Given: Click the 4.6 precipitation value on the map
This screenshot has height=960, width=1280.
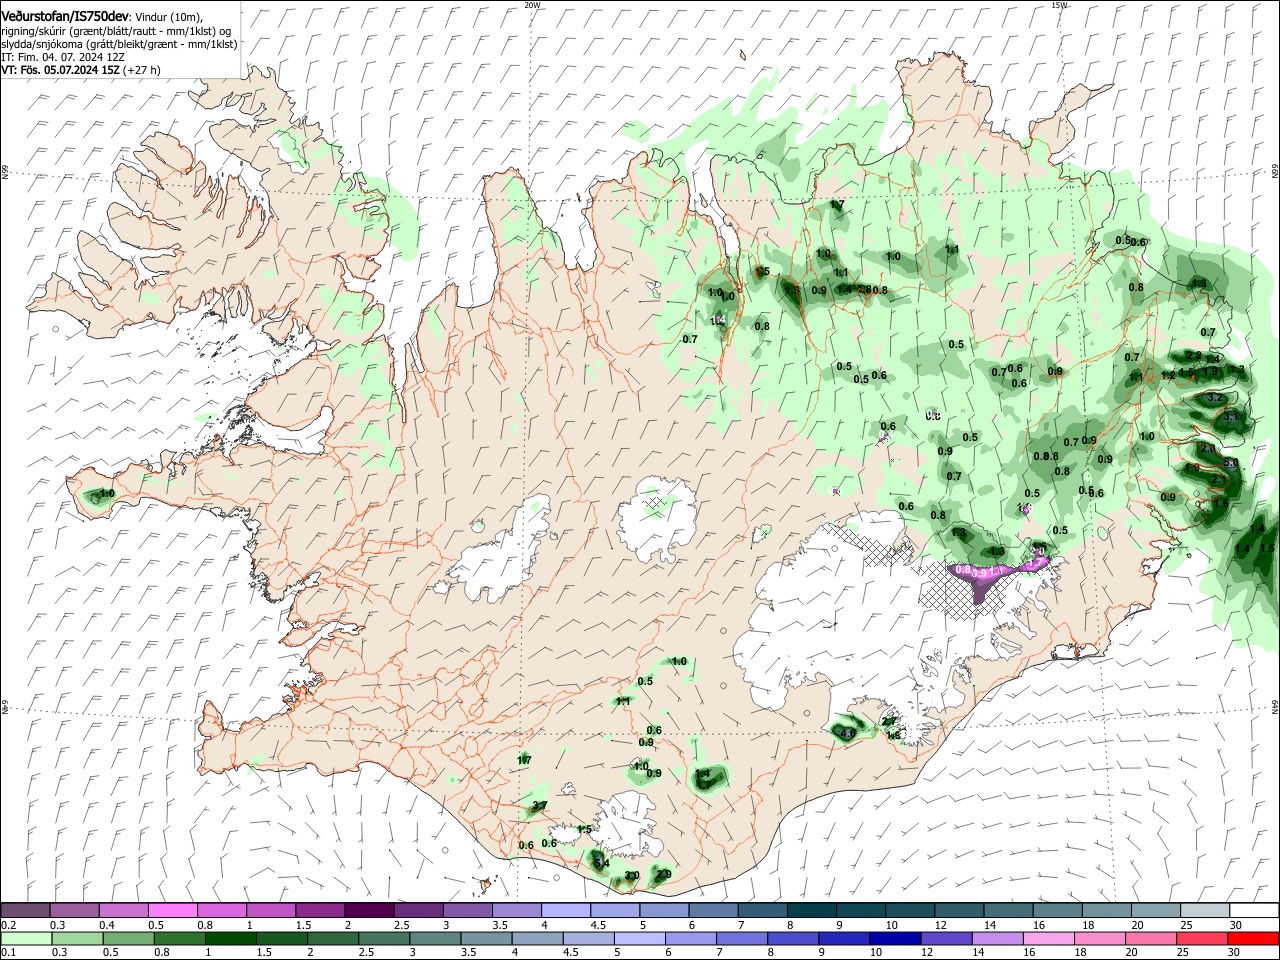Looking at the screenshot, I should tap(848, 734).
